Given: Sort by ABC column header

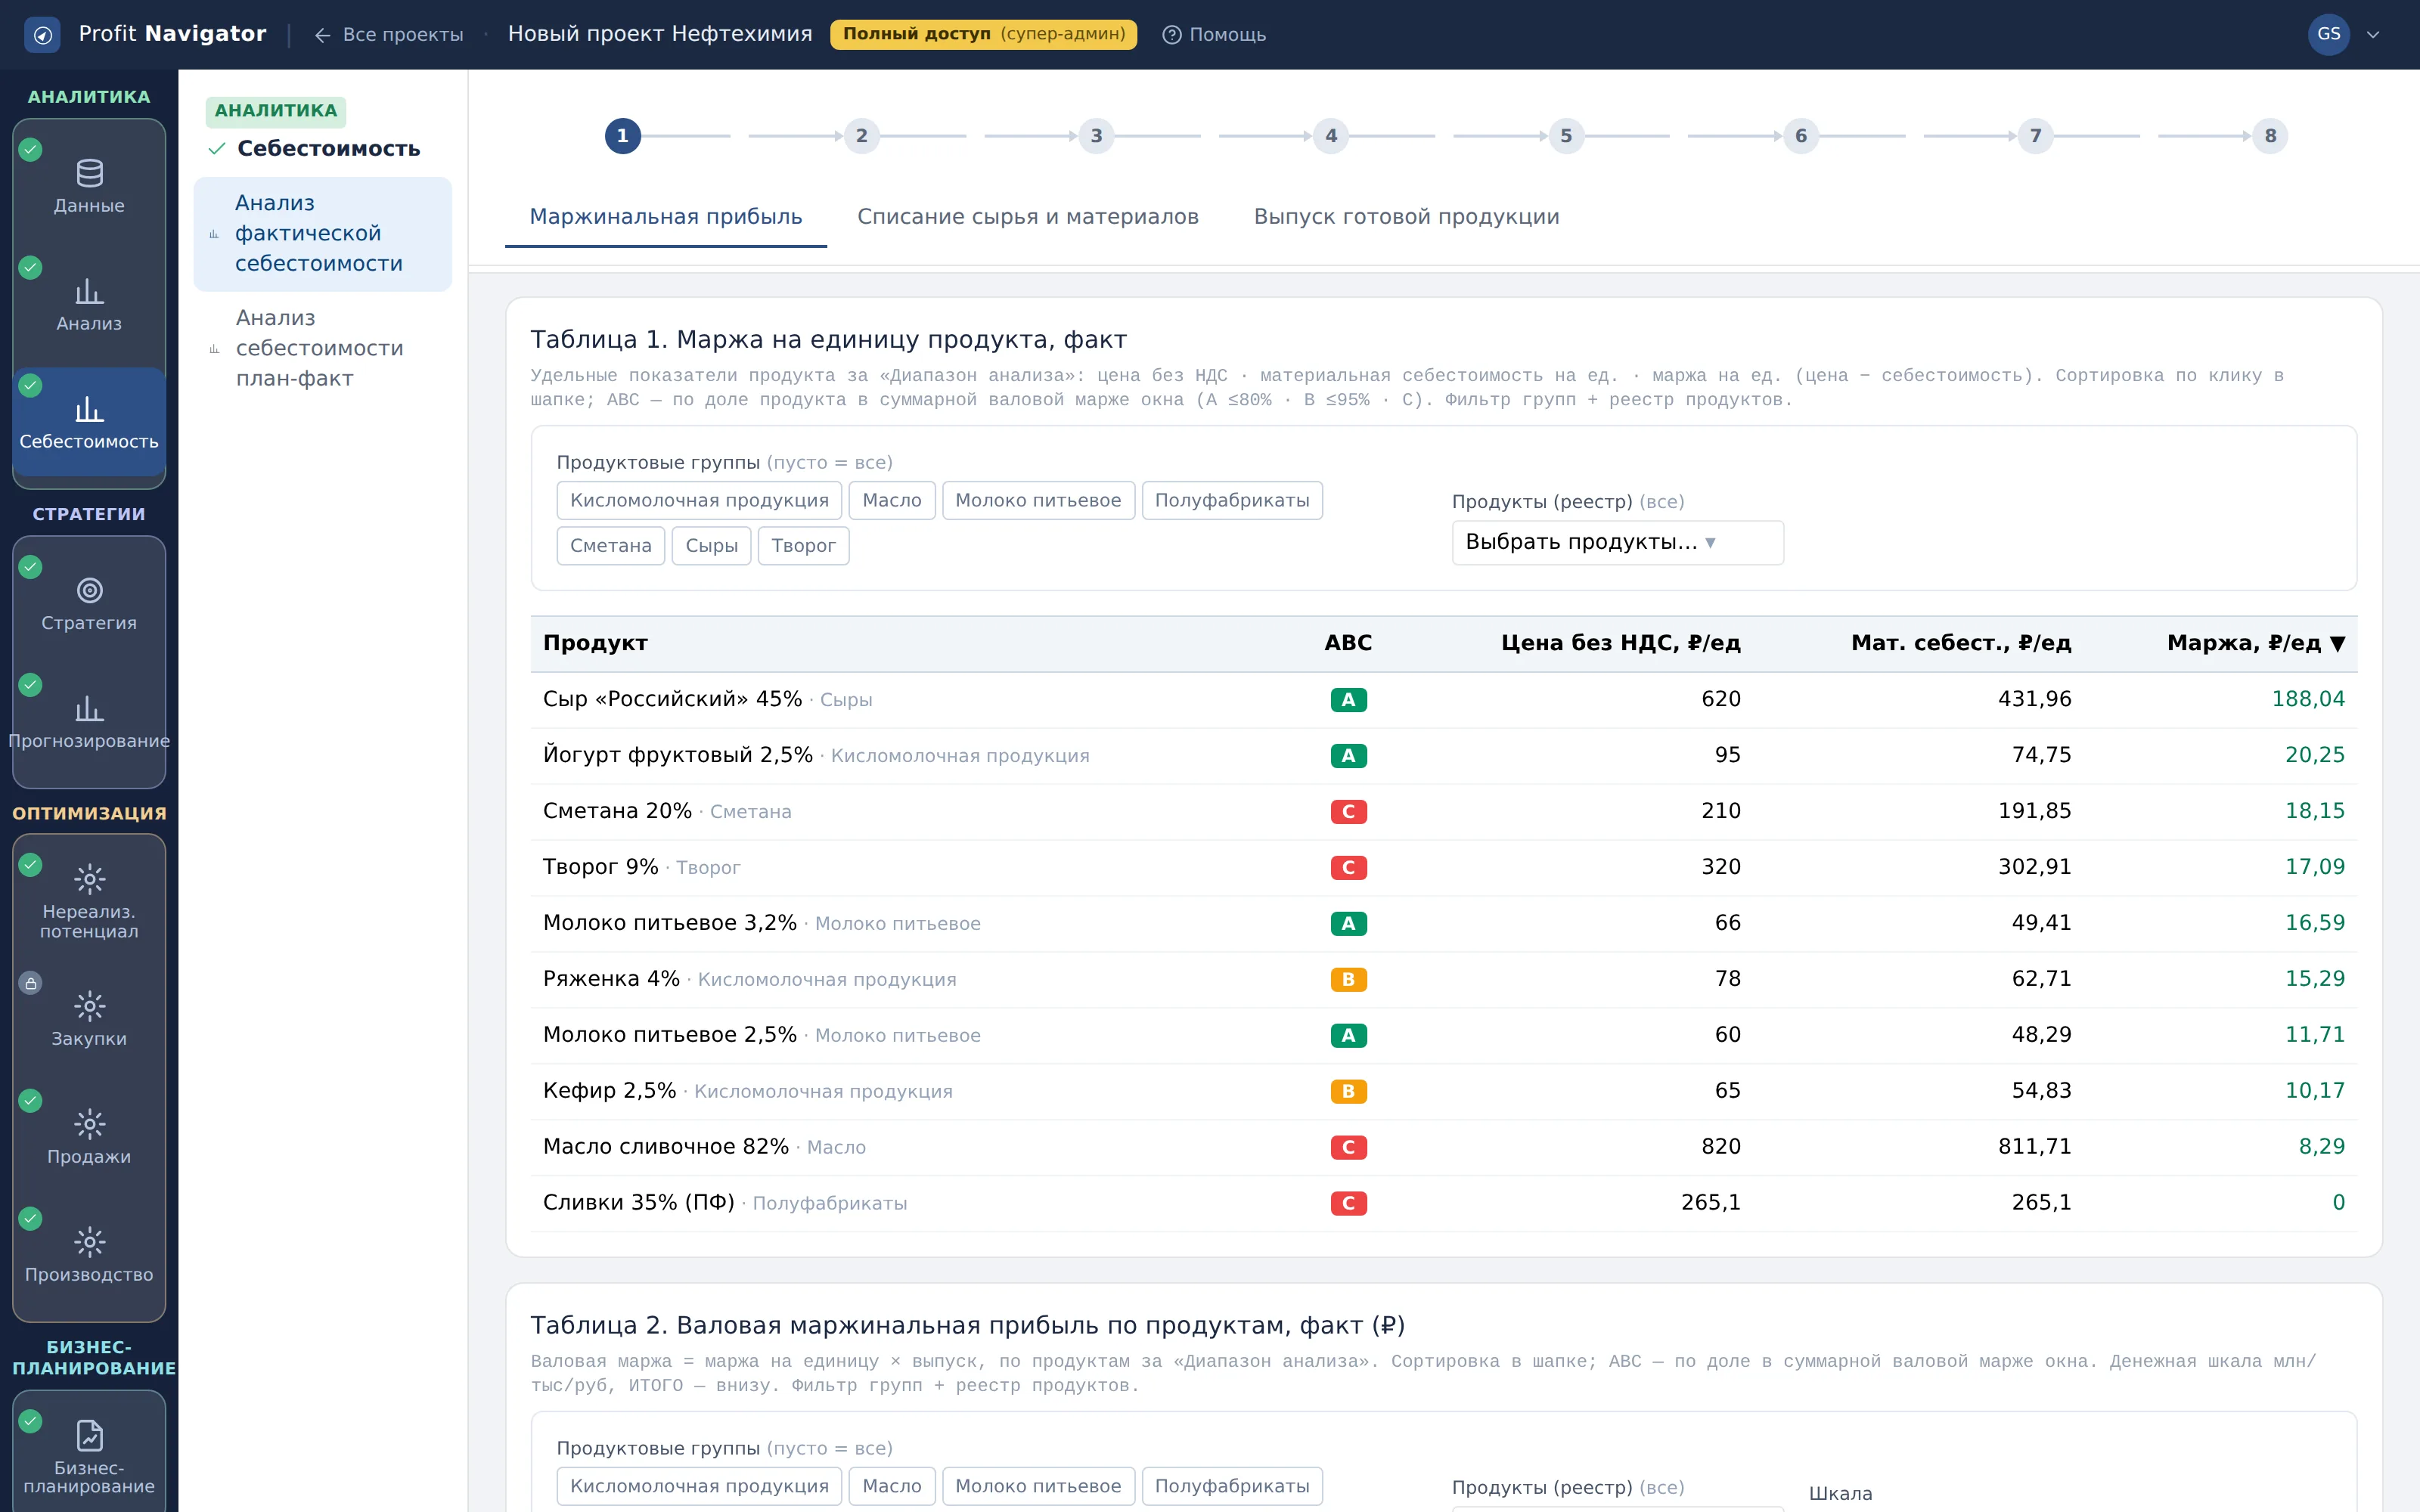Looking at the screenshot, I should point(1348,643).
